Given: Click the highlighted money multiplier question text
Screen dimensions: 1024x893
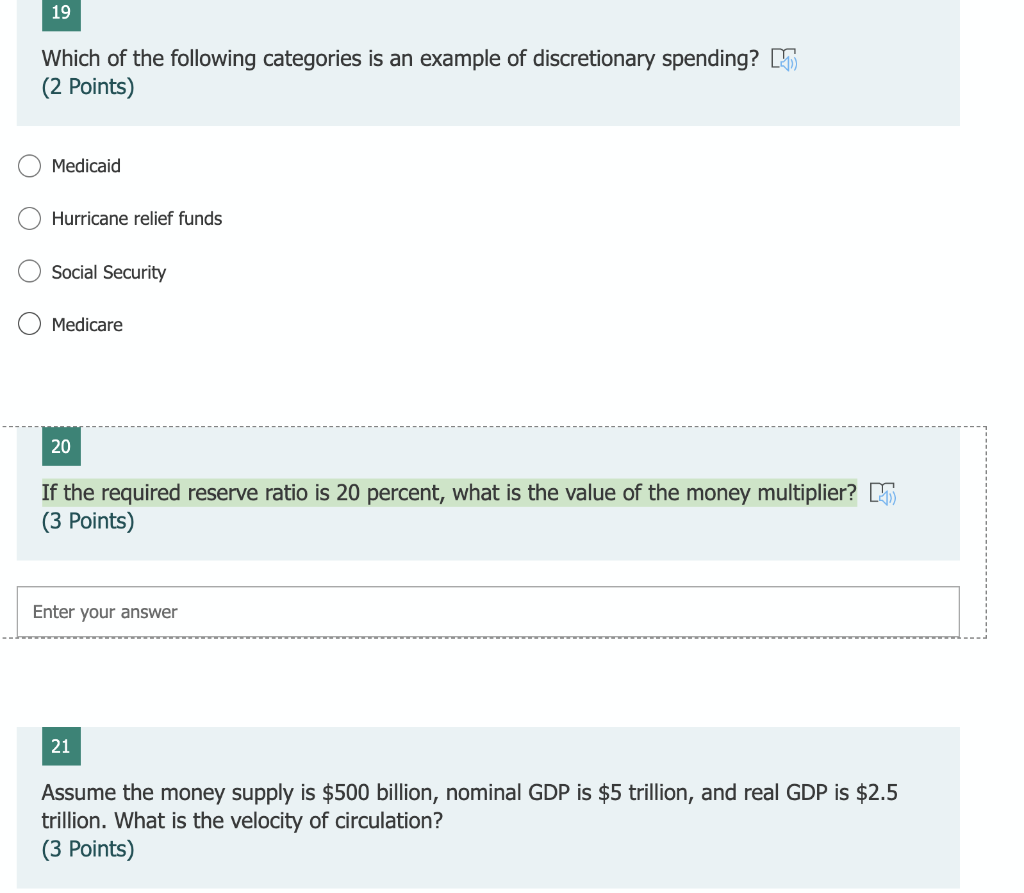Looking at the screenshot, I should [x=448, y=492].
